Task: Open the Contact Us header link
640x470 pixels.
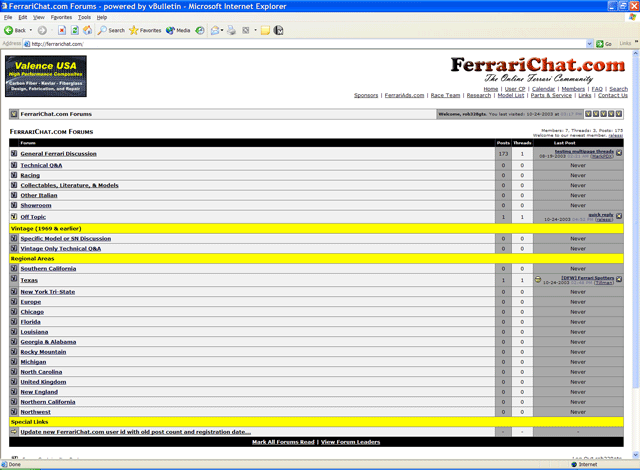Action: pos(613,95)
